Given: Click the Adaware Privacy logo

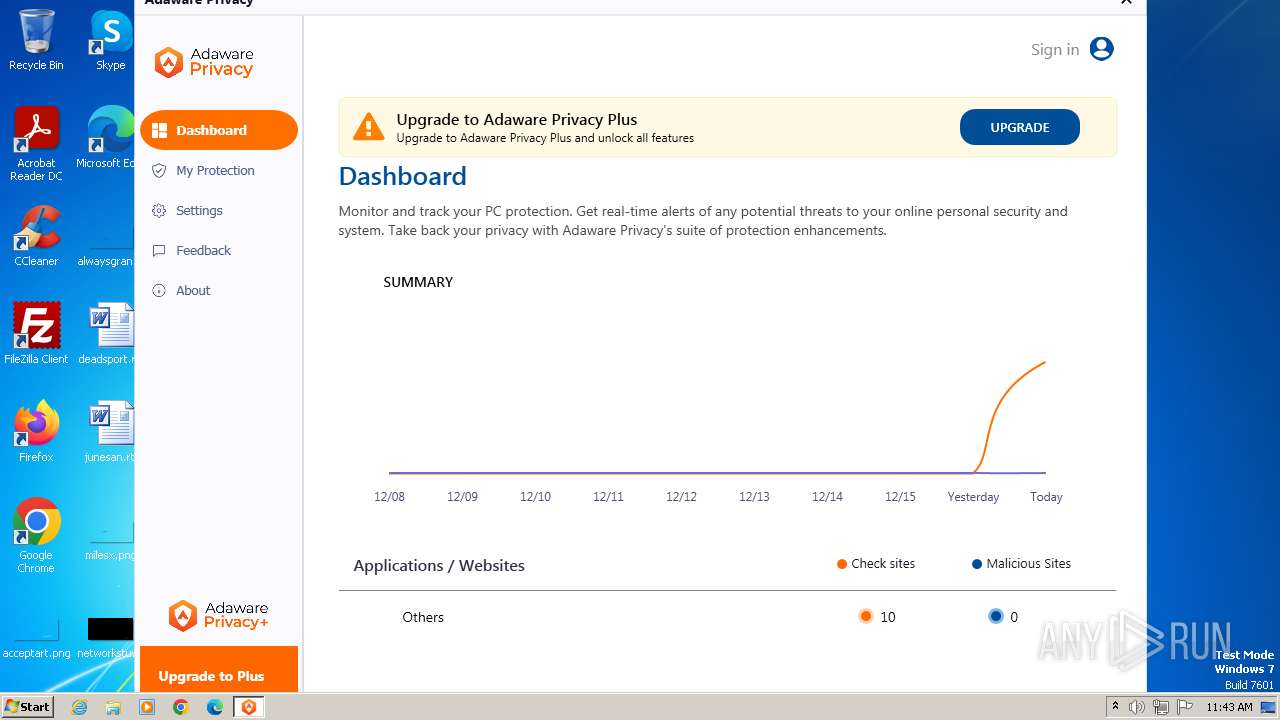Looking at the screenshot, I should coord(204,62).
